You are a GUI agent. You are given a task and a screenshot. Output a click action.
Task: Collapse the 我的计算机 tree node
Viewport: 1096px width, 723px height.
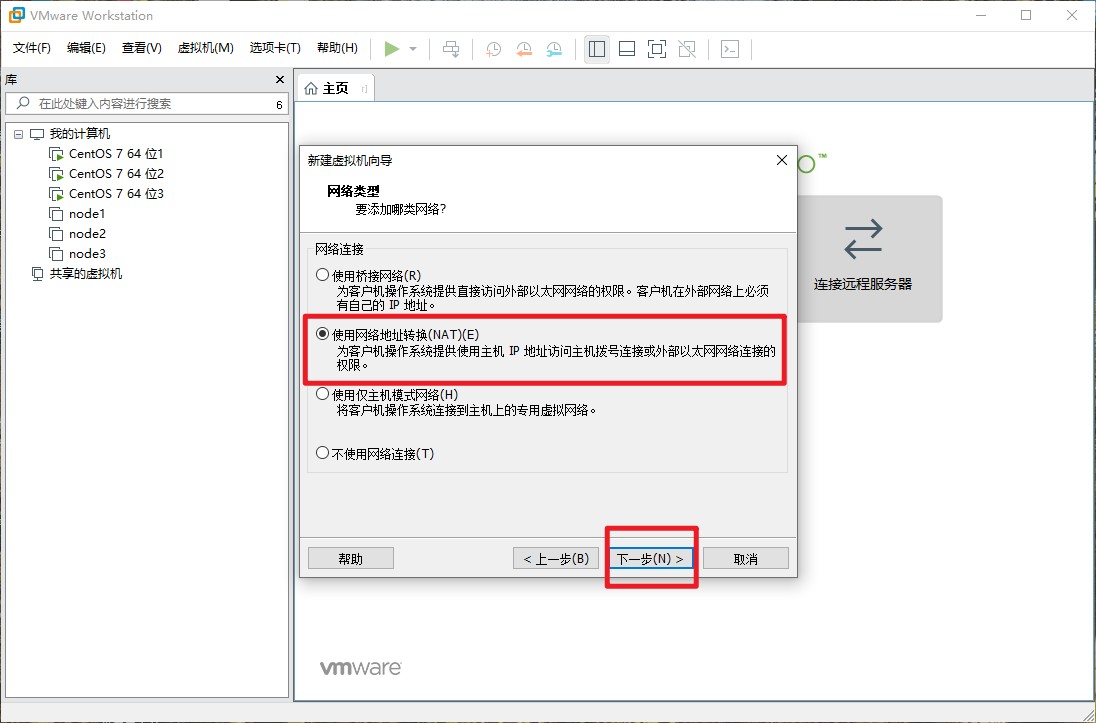pos(19,134)
